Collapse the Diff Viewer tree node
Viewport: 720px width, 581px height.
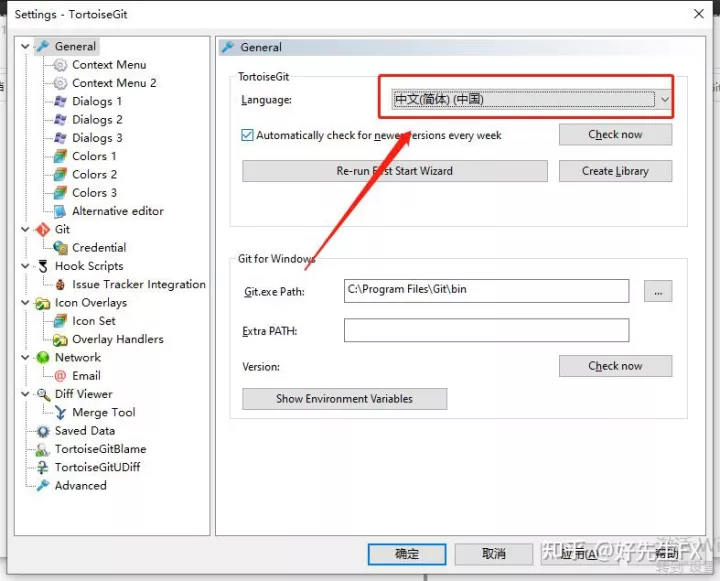click(26, 395)
